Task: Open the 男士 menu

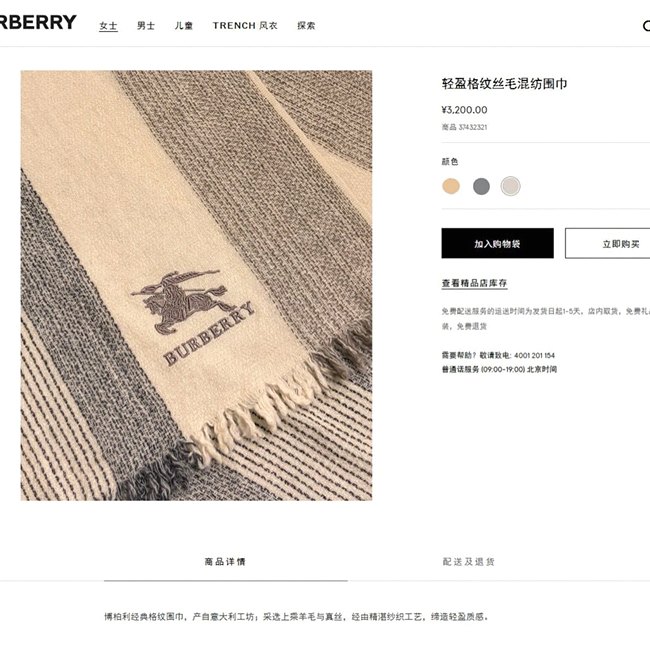Action: [146, 26]
